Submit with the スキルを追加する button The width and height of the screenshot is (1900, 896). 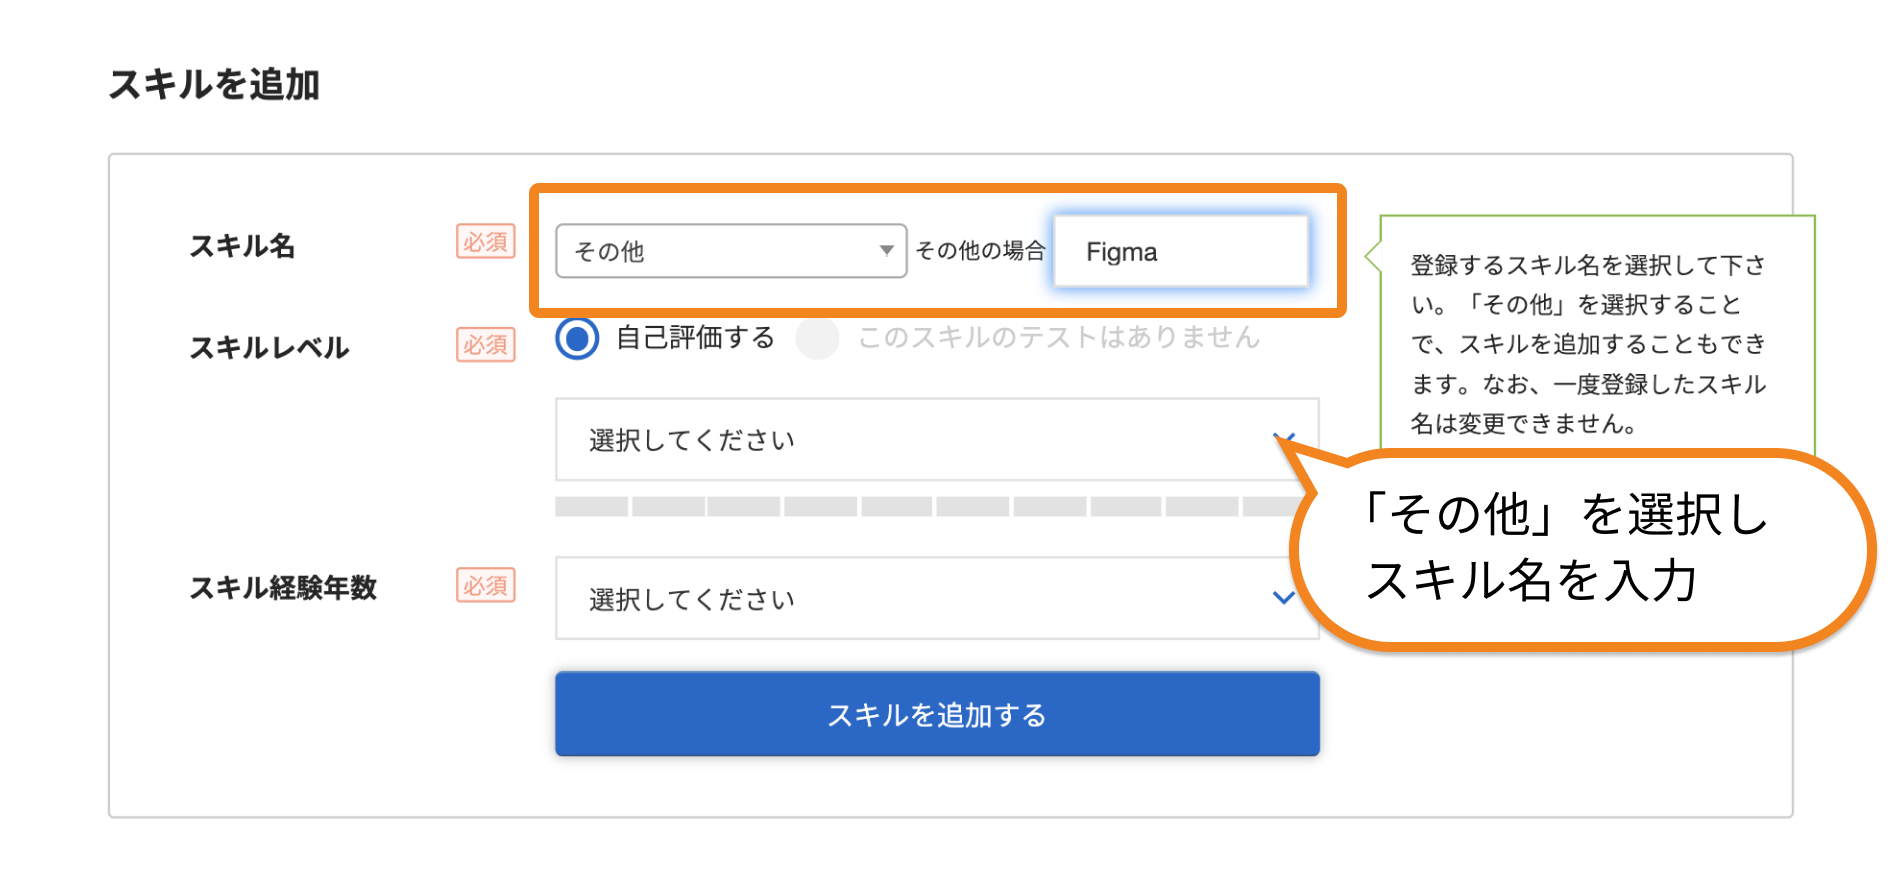click(x=937, y=714)
